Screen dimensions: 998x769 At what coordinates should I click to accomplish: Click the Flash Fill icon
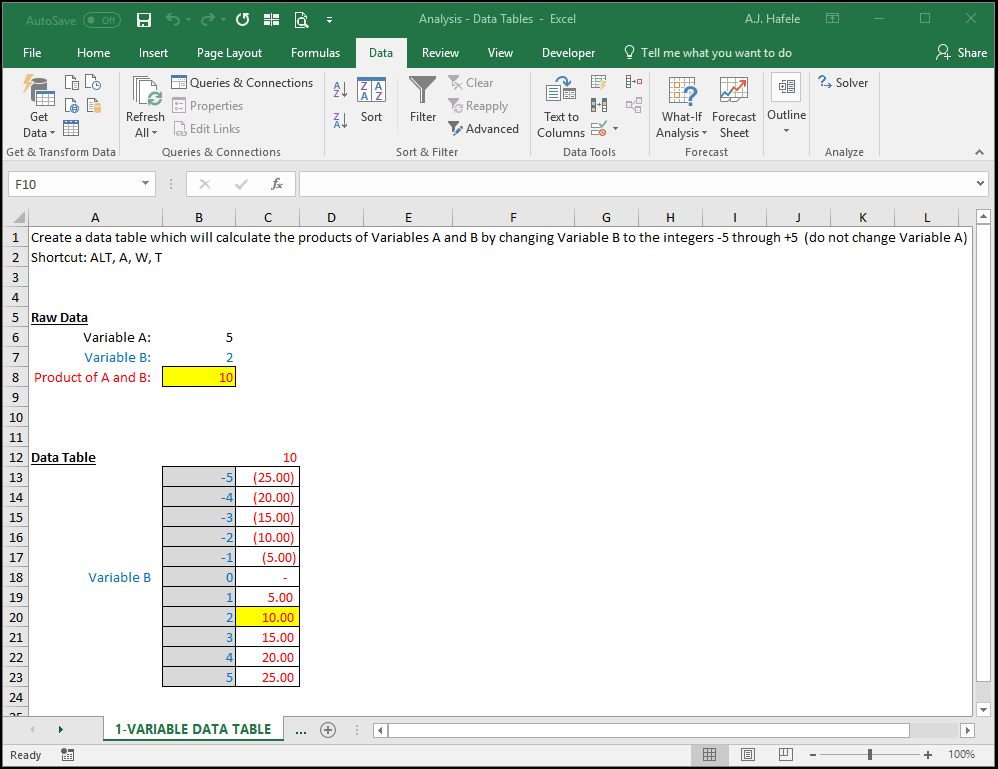[598, 82]
